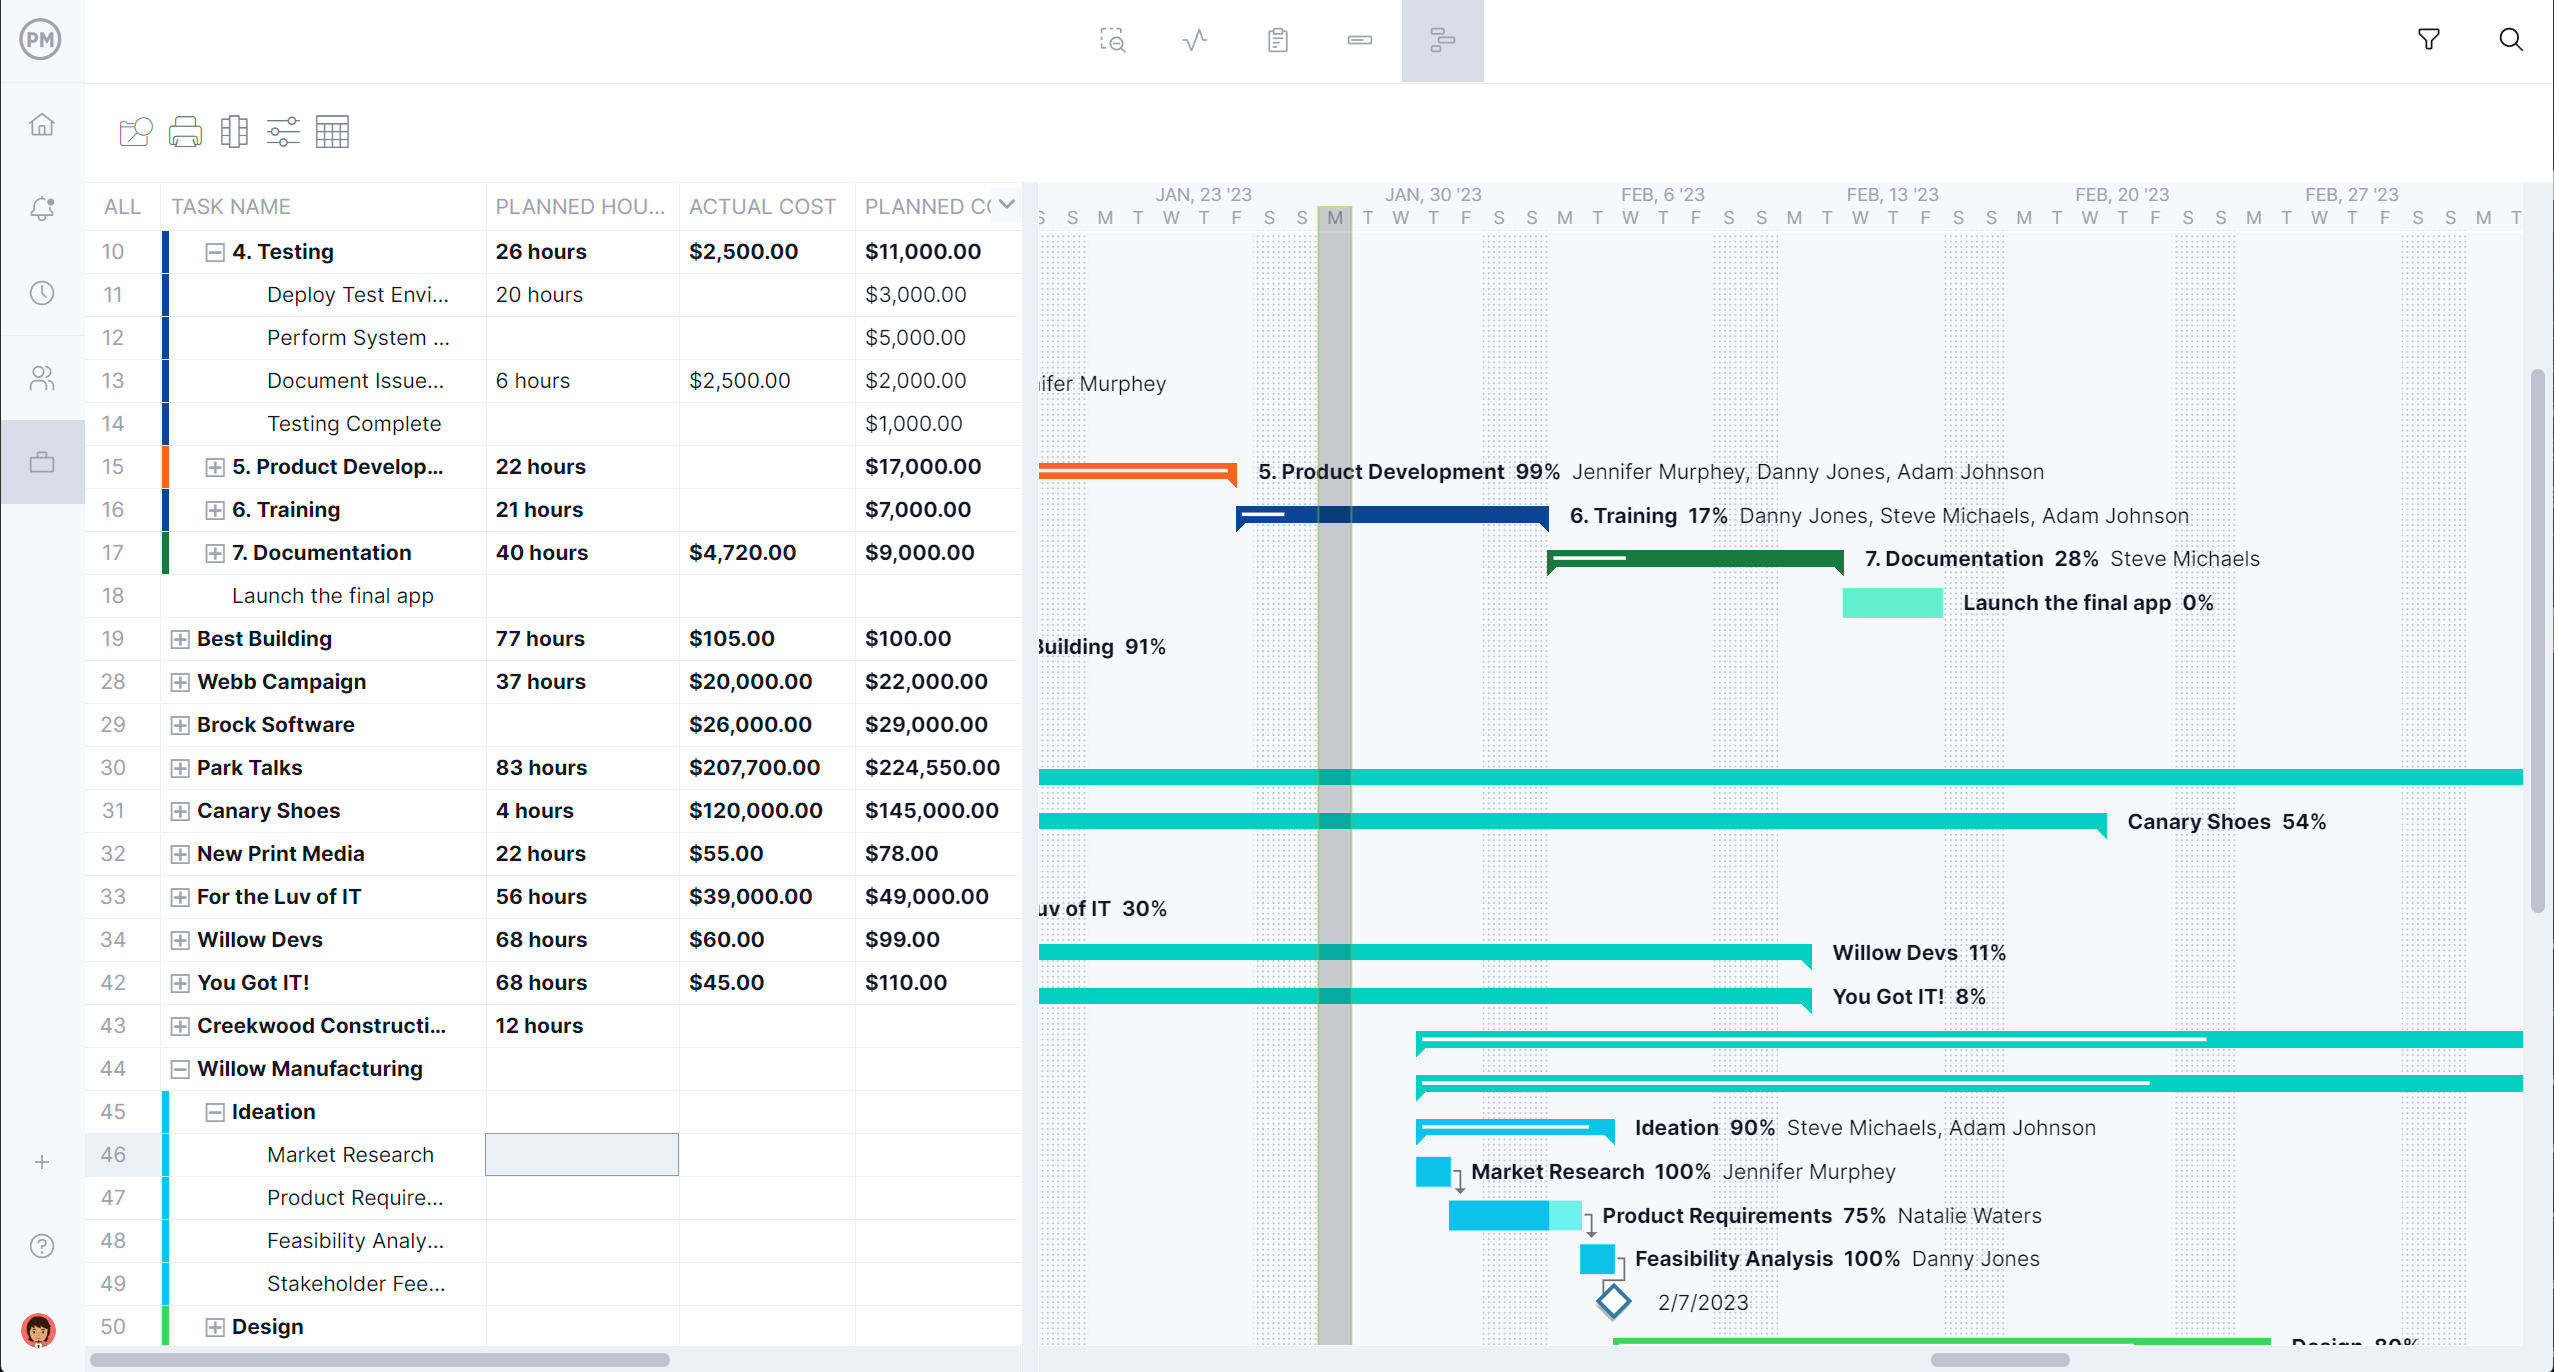
Task: Click the PLANNED COST column header
Action: click(x=927, y=207)
